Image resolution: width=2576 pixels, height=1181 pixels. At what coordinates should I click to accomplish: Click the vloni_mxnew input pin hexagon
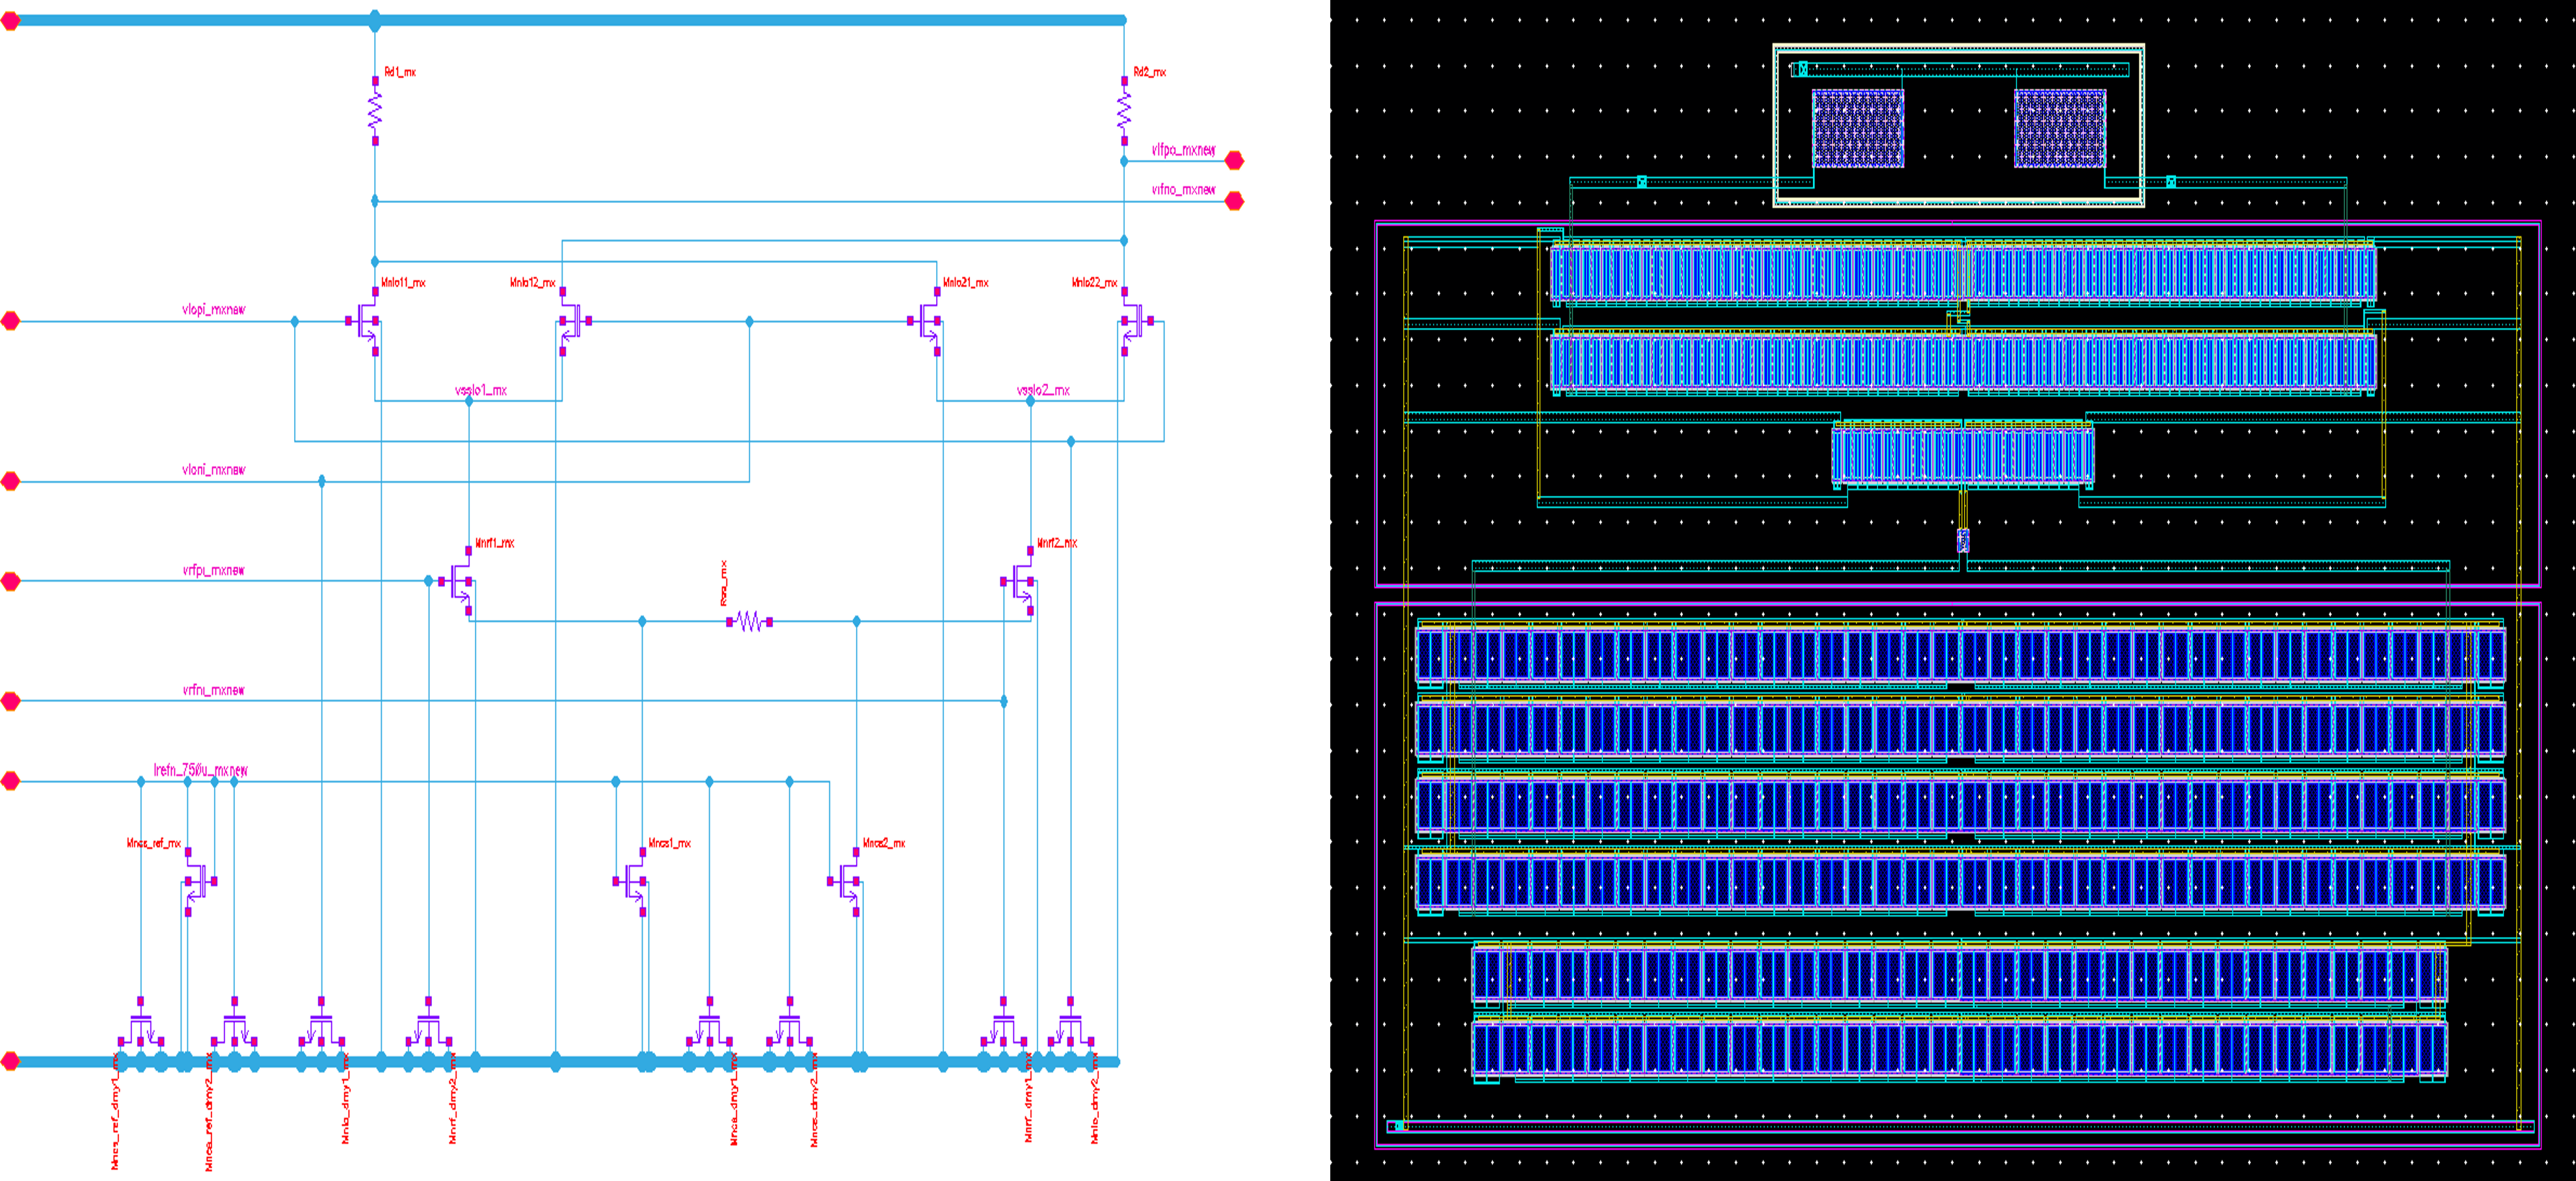pyautogui.click(x=10, y=481)
